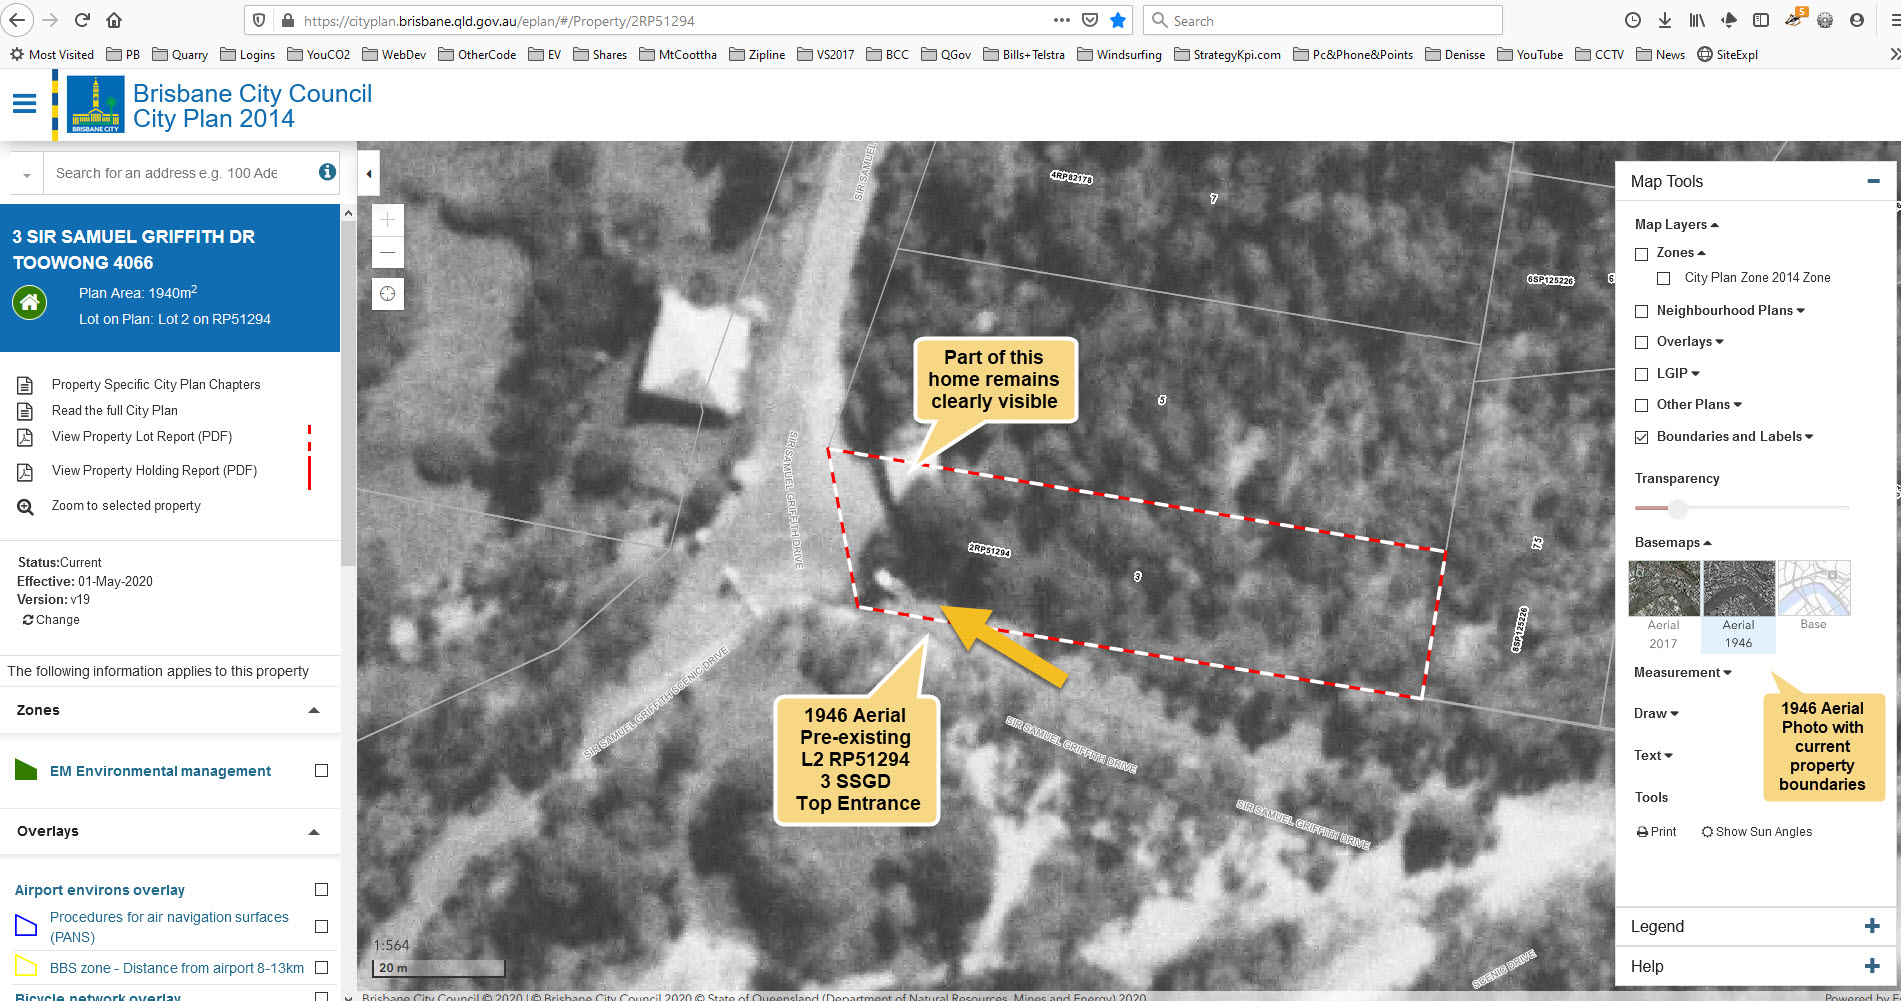Collapse the Map Layers heading
The height and width of the screenshot is (1001, 1901).
click(x=1676, y=225)
